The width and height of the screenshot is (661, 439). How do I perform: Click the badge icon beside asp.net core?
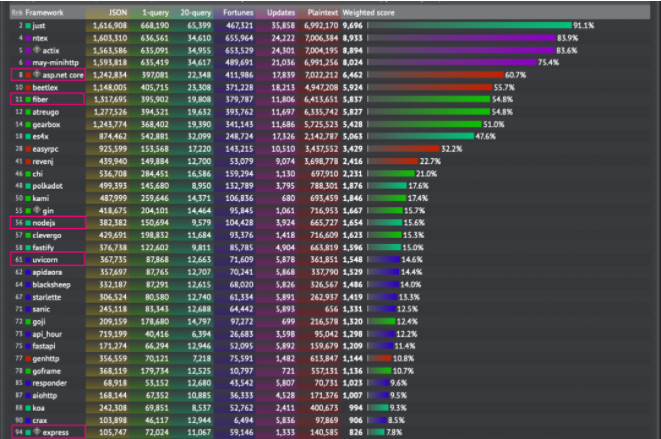(37, 75)
